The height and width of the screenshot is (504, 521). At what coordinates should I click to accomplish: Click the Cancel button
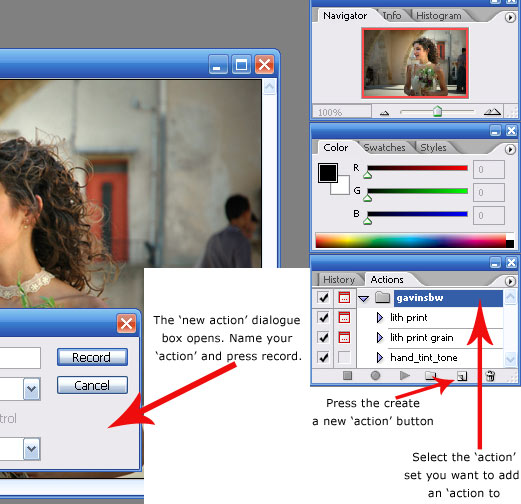point(92,385)
